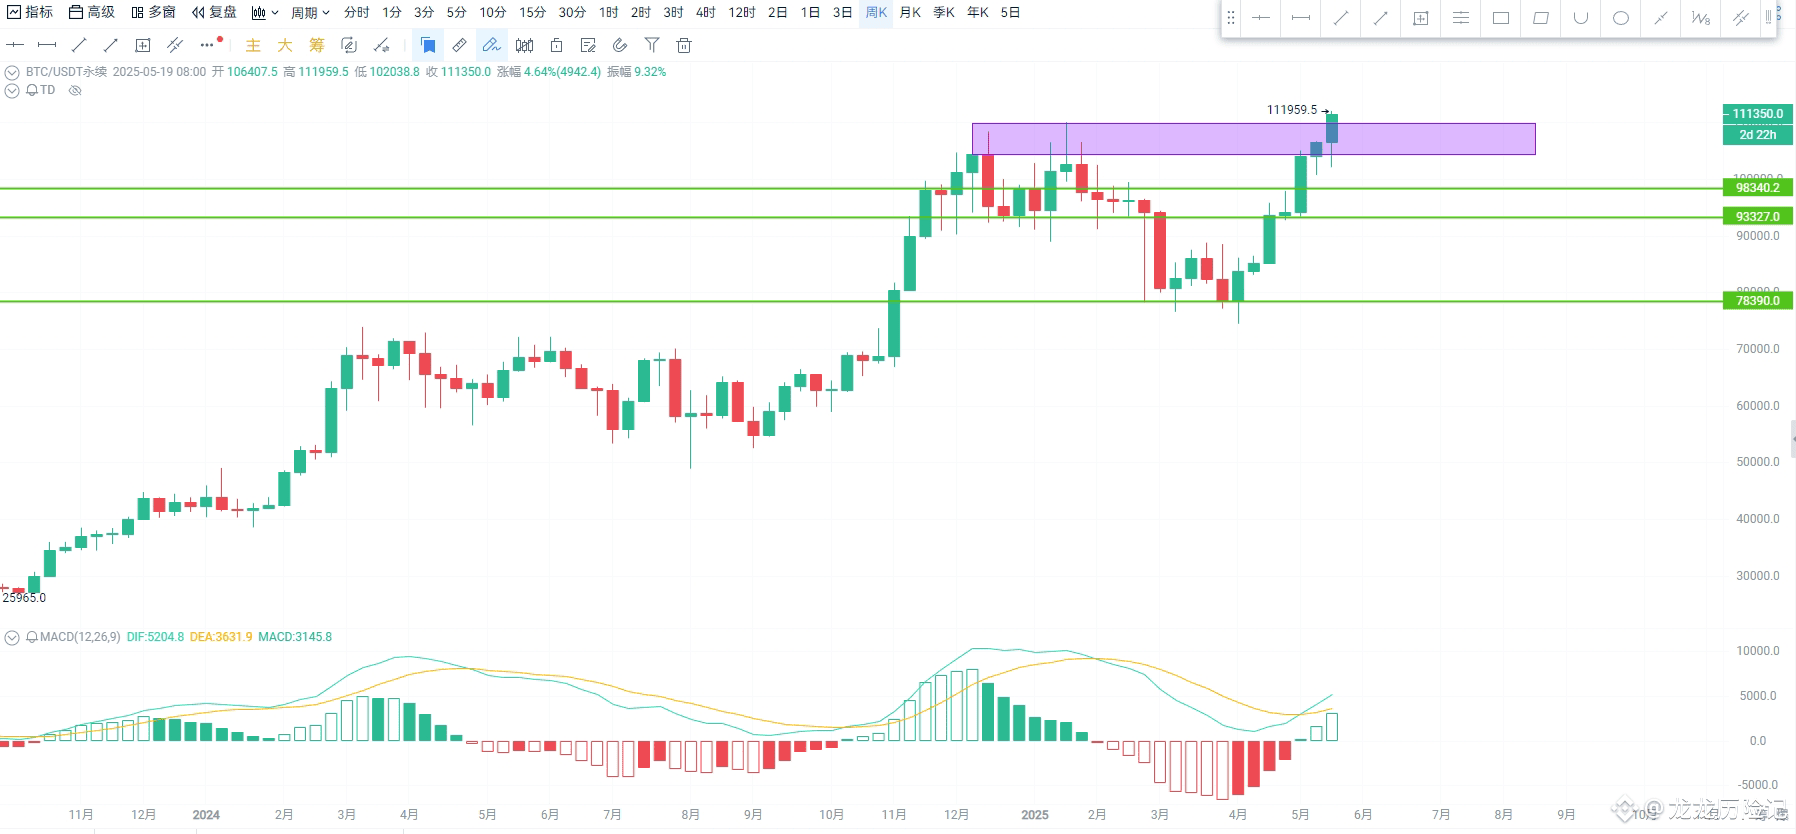This screenshot has height=834, width=1796.
Task: Toggle the 大 indicator button
Action: (x=285, y=45)
